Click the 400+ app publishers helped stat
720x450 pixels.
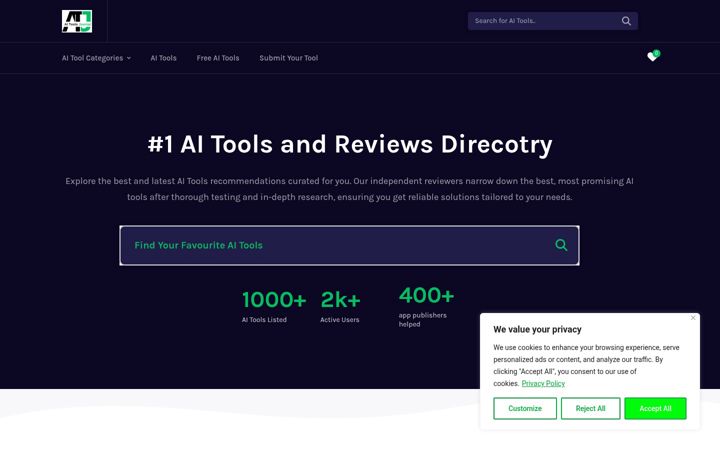pyautogui.click(x=426, y=307)
